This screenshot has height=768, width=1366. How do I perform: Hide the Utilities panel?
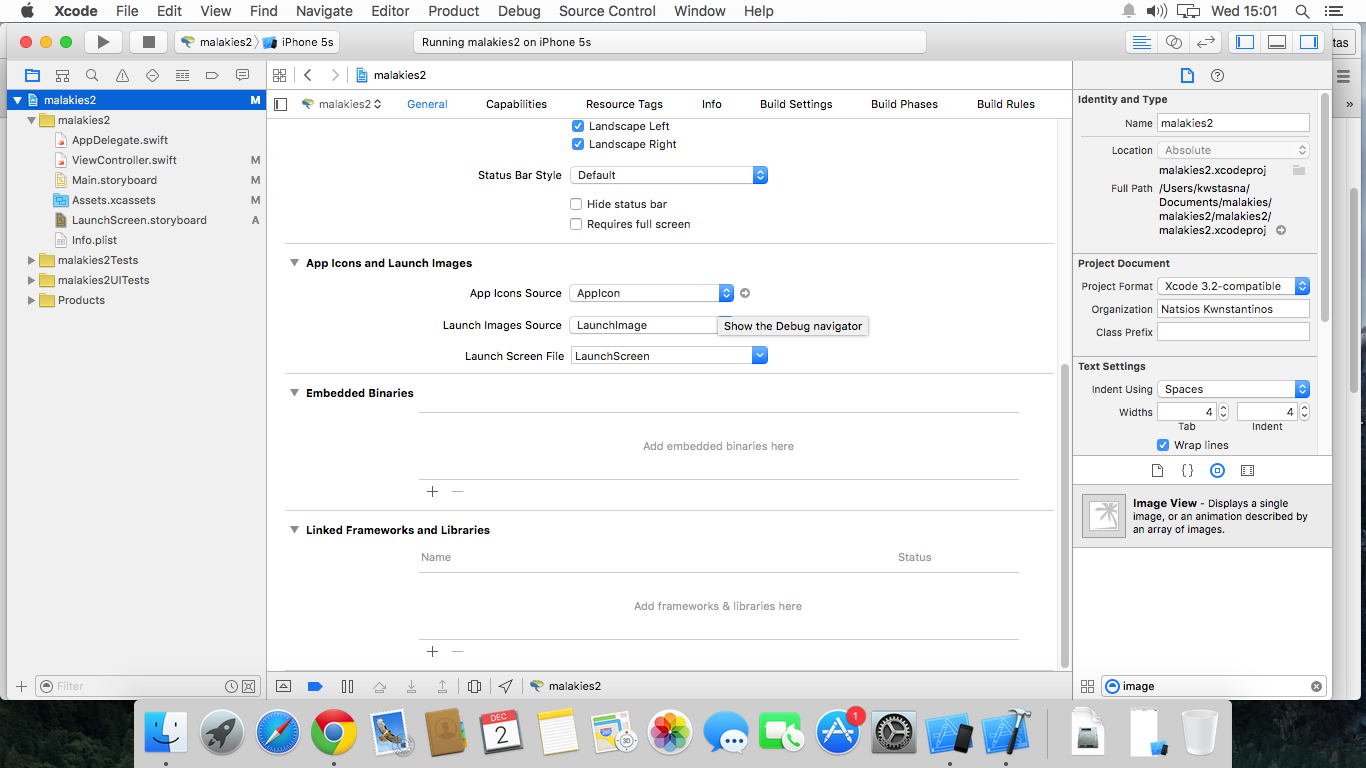click(x=1308, y=42)
